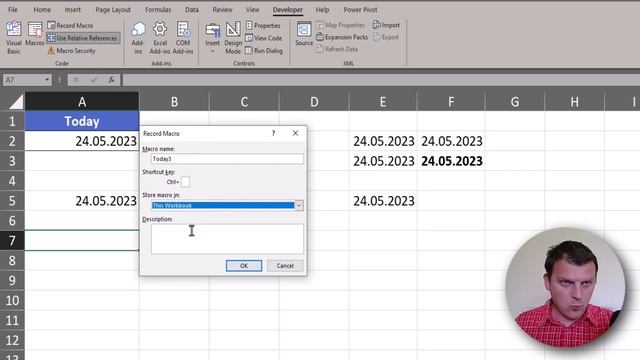The height and width of the screenshot is (360, 640).
Task: Select column A header
Action: click(82, 102)
